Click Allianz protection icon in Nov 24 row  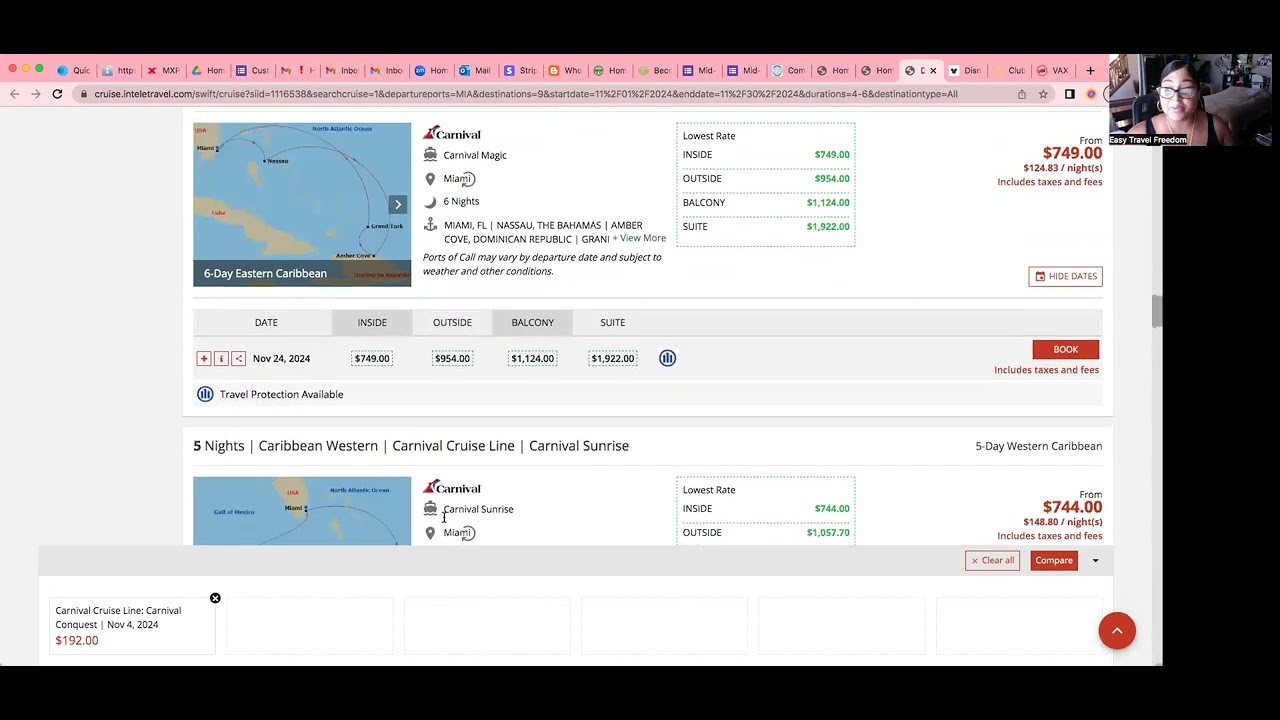667,358
